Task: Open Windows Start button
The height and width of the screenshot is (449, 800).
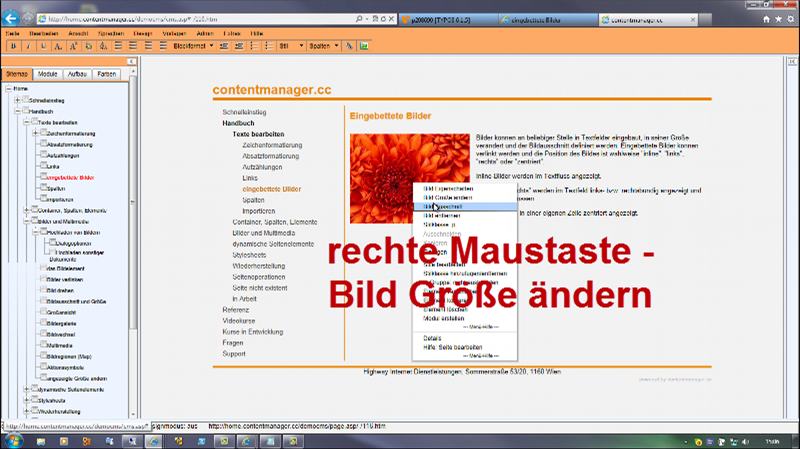Action: click(x=13, y=441)
